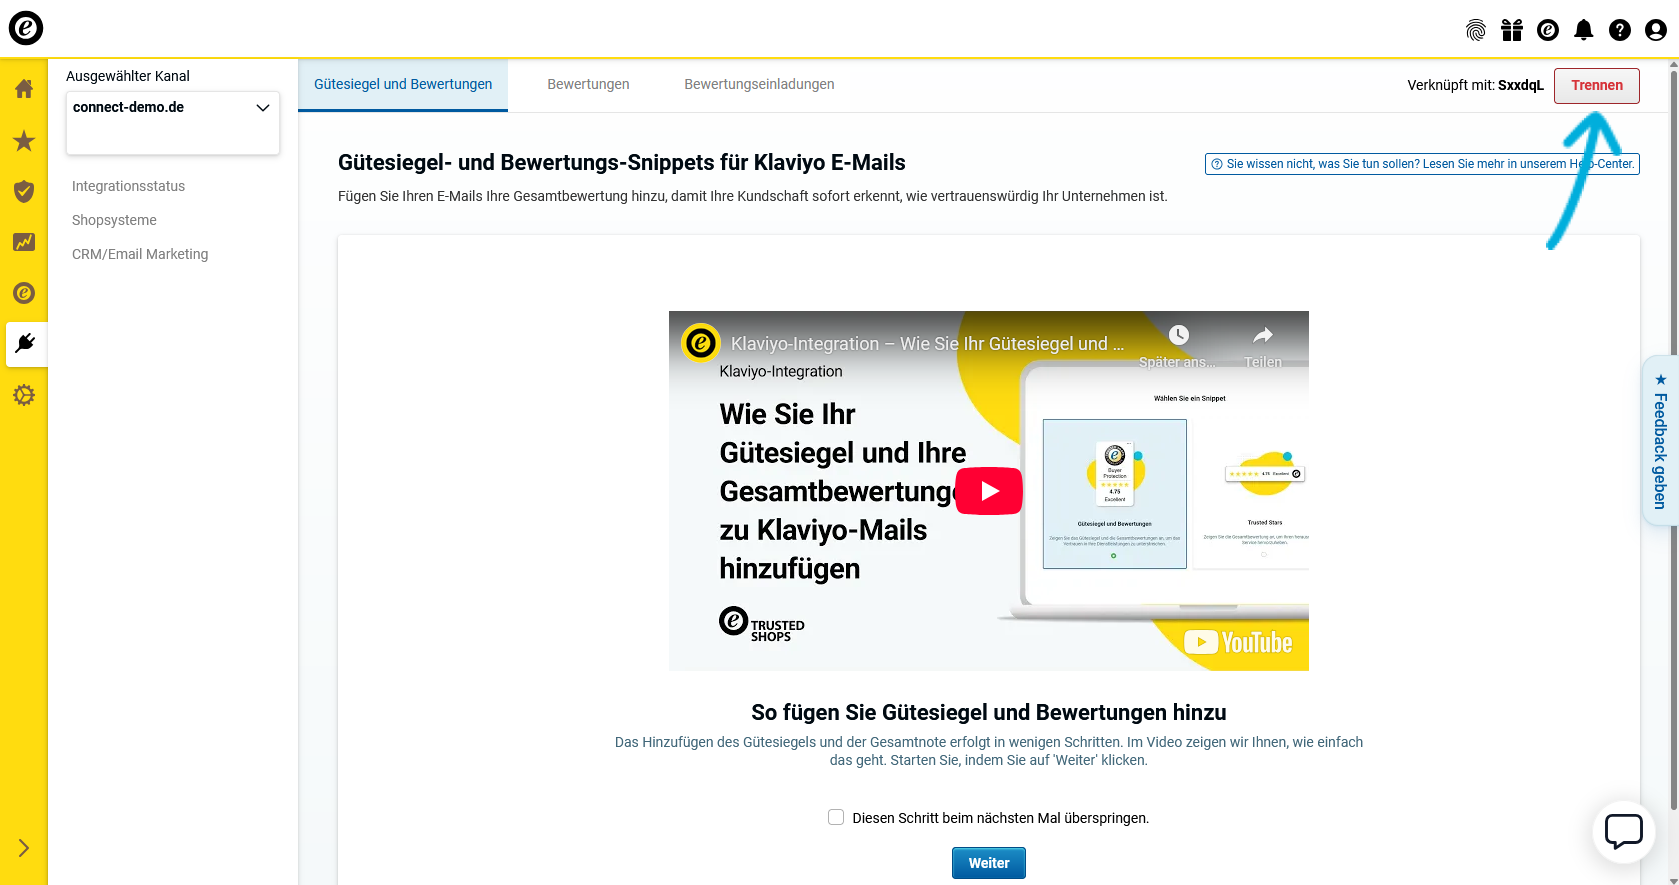
Task: Click the Trennen button
Action: (x=1596, y=85)
